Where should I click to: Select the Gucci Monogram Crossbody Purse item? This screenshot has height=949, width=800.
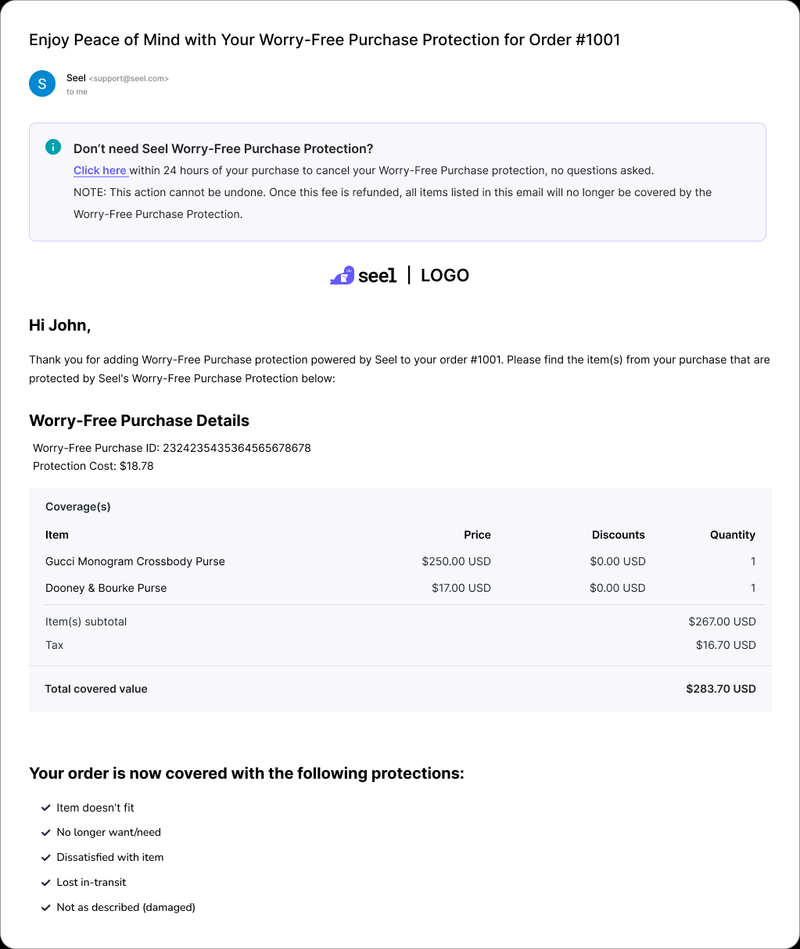[x=135, y=562]
